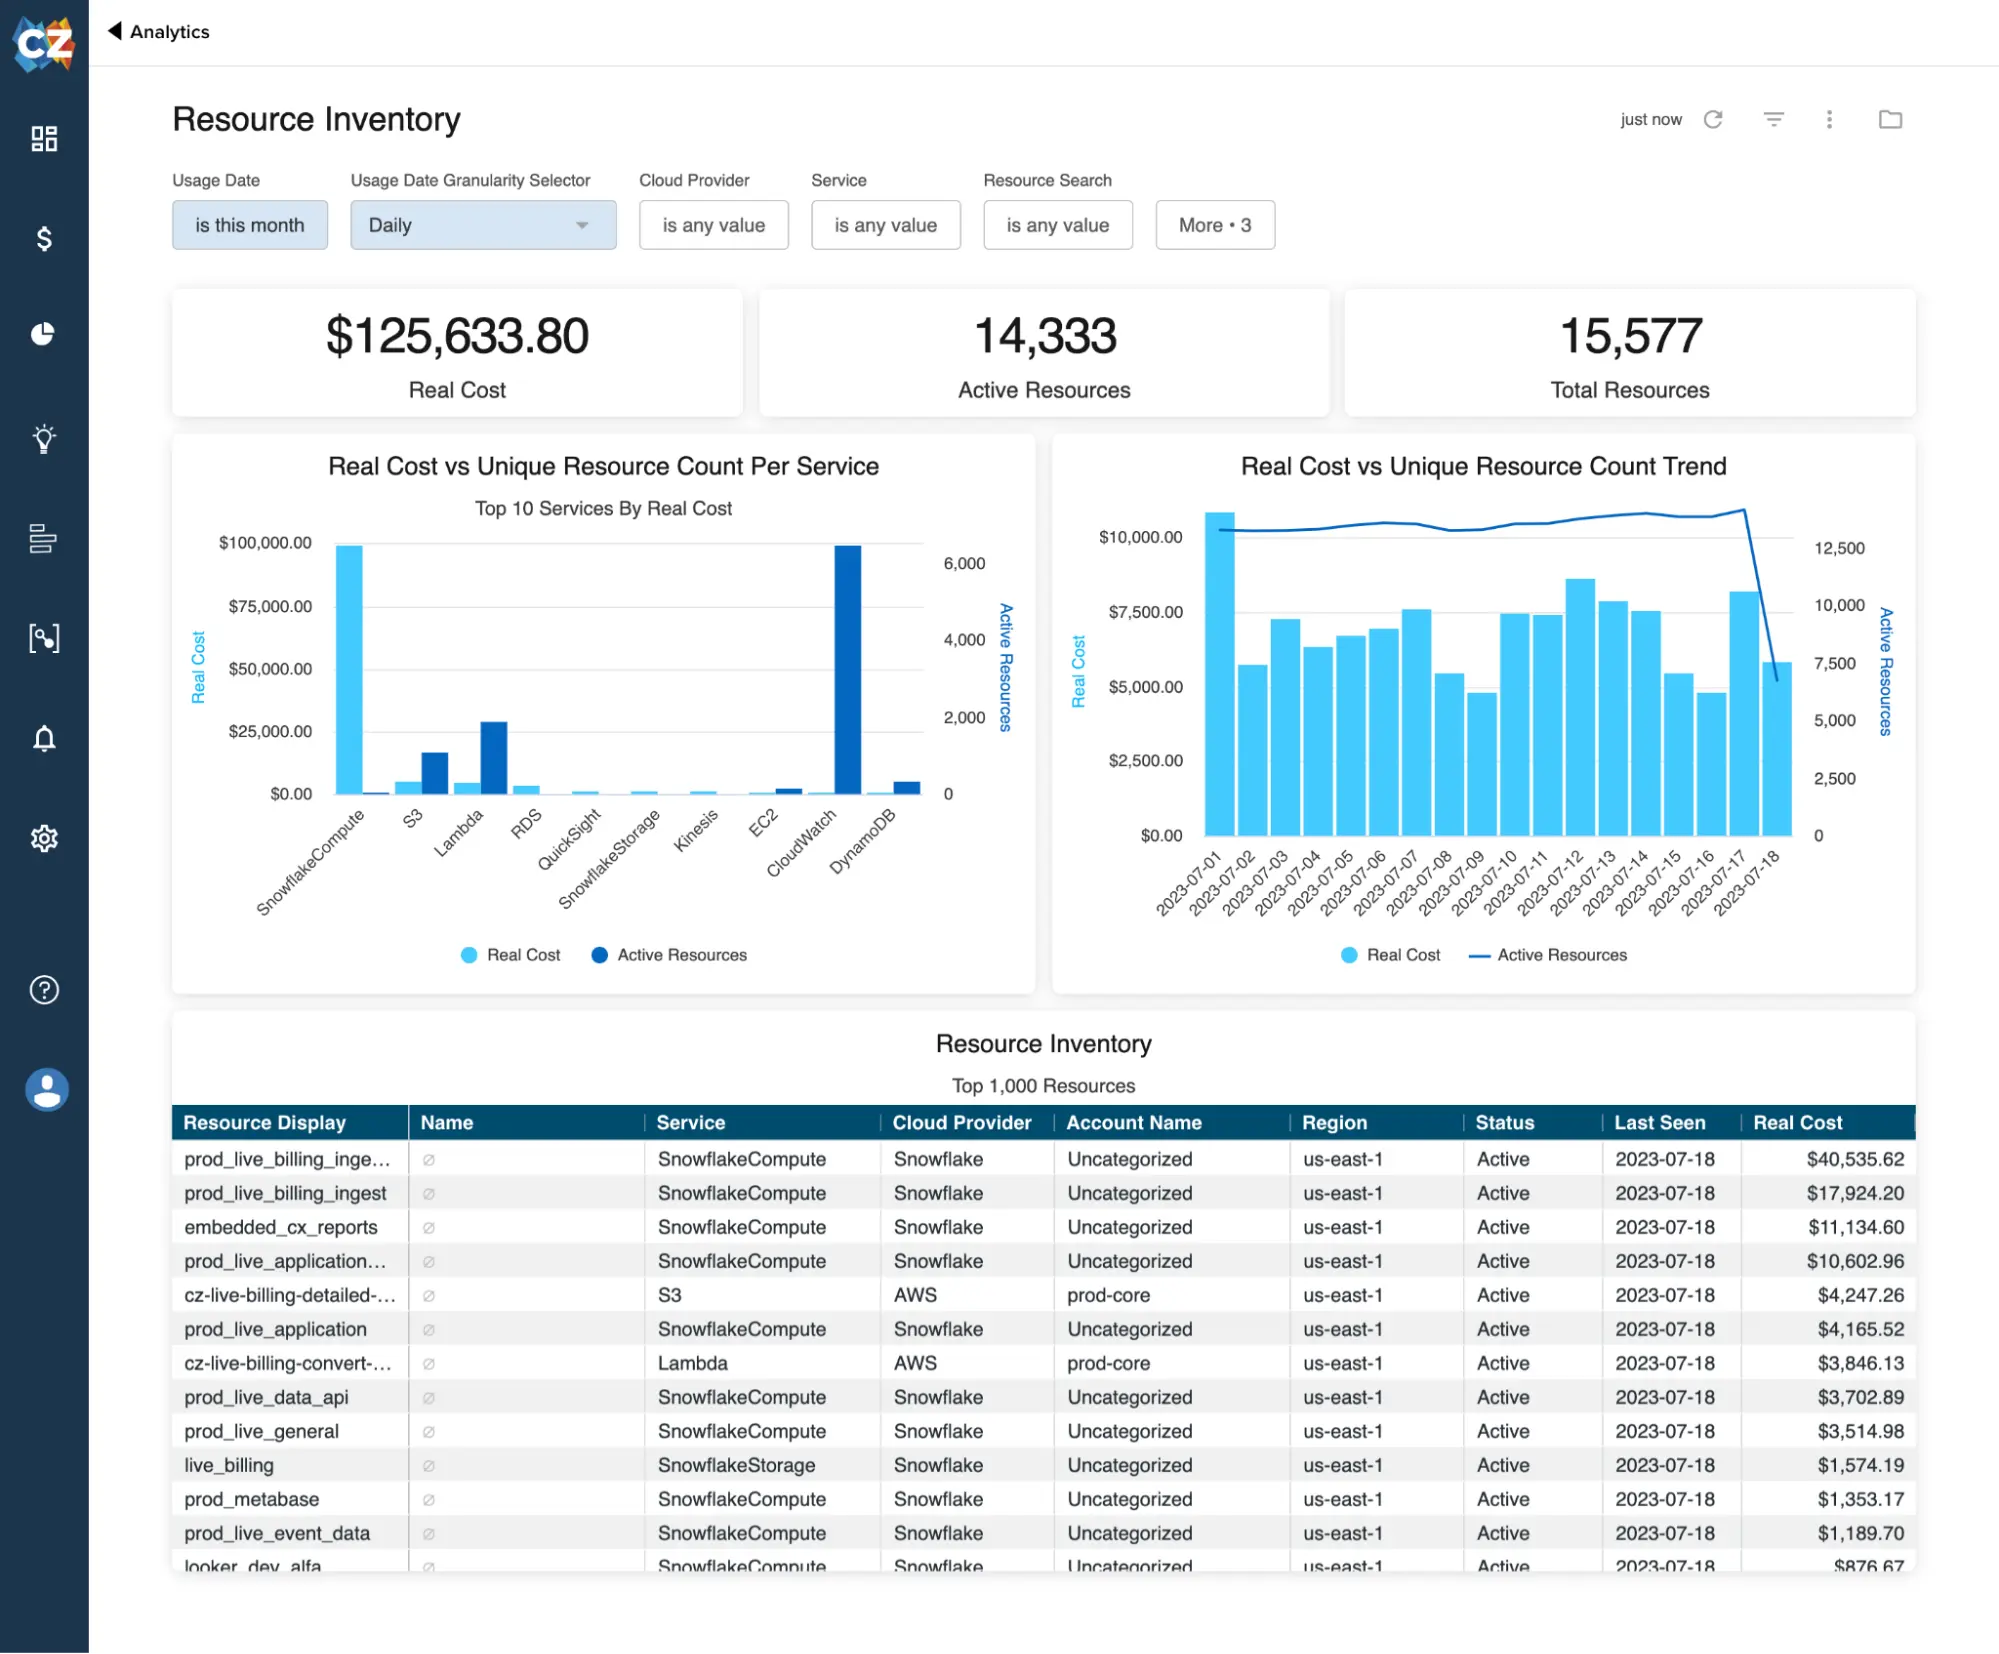The image size is (1999, 1654).
Task: Sort by Region column header
Action: click(1376, 1123)
